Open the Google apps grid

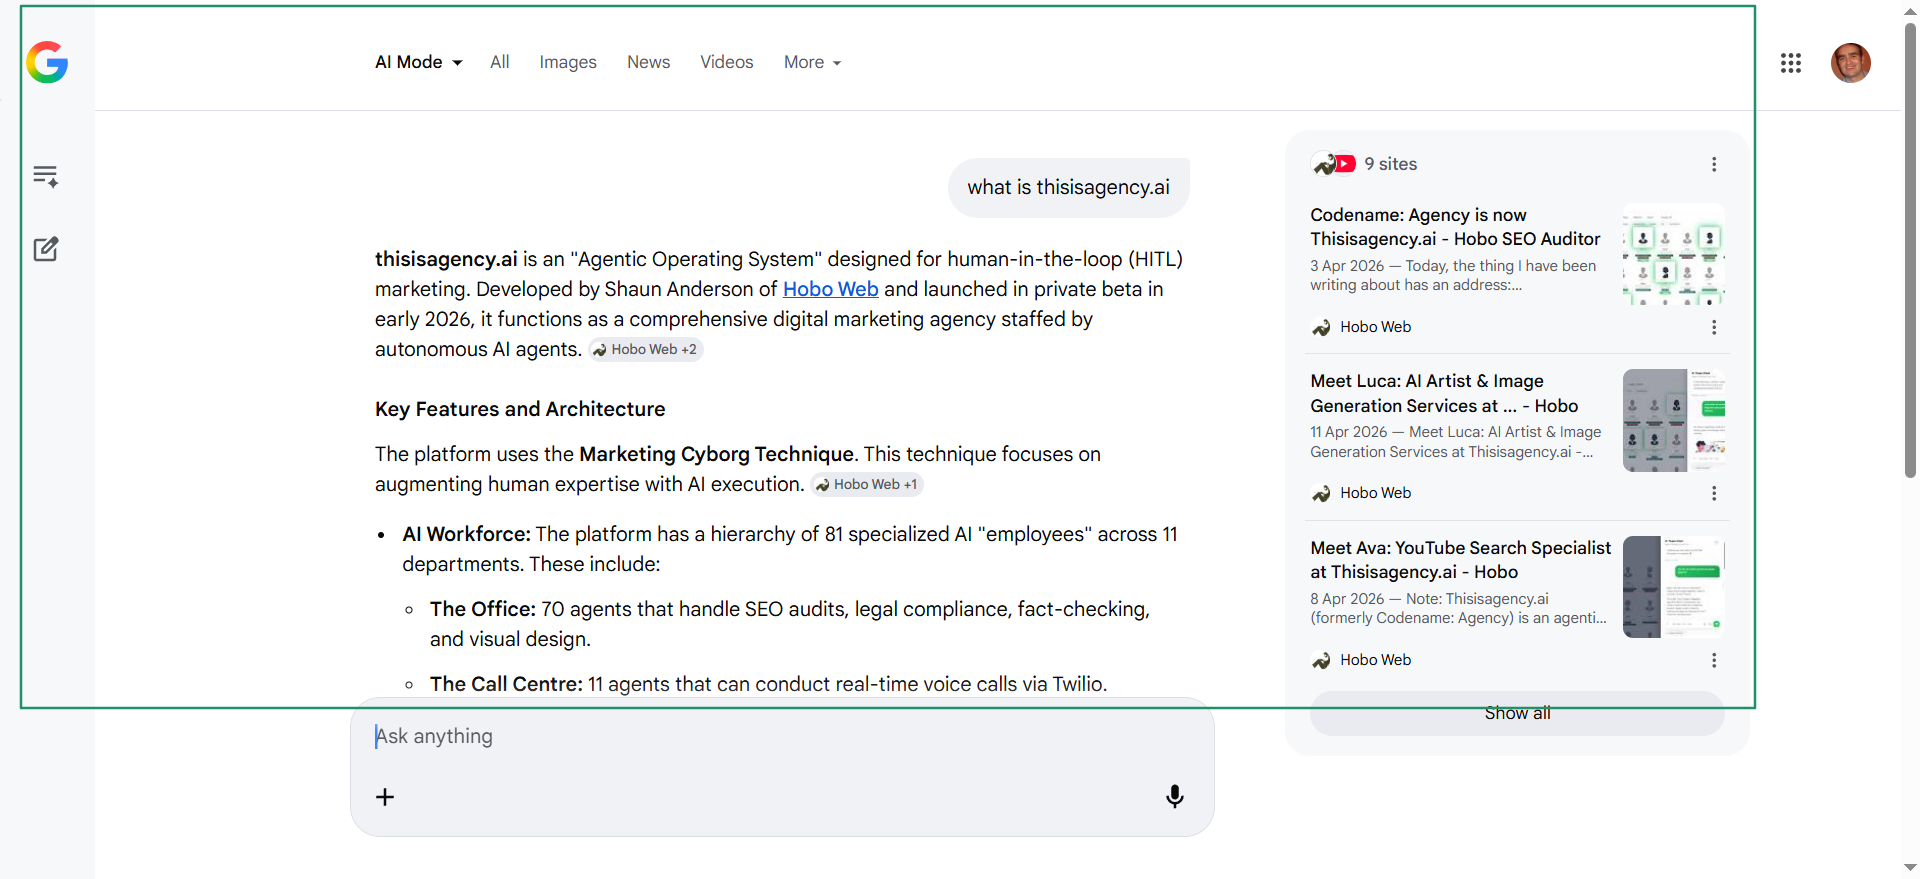[x=1790, y=63]
